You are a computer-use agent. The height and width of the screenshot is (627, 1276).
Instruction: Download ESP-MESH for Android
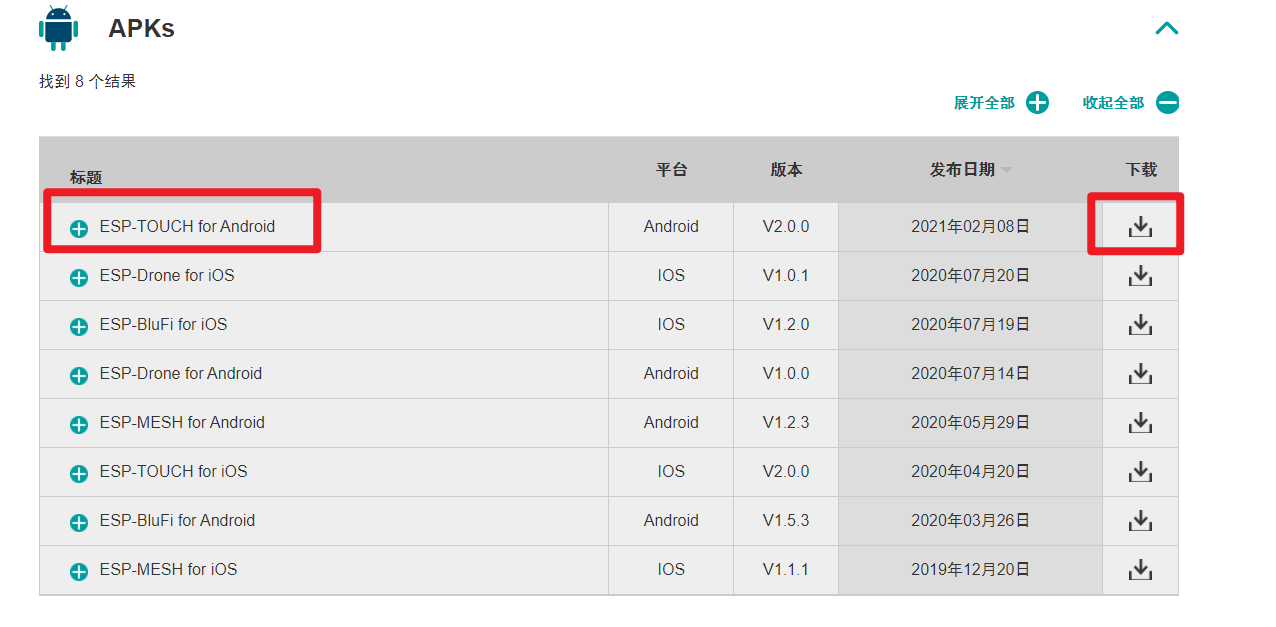[1140, 422]
